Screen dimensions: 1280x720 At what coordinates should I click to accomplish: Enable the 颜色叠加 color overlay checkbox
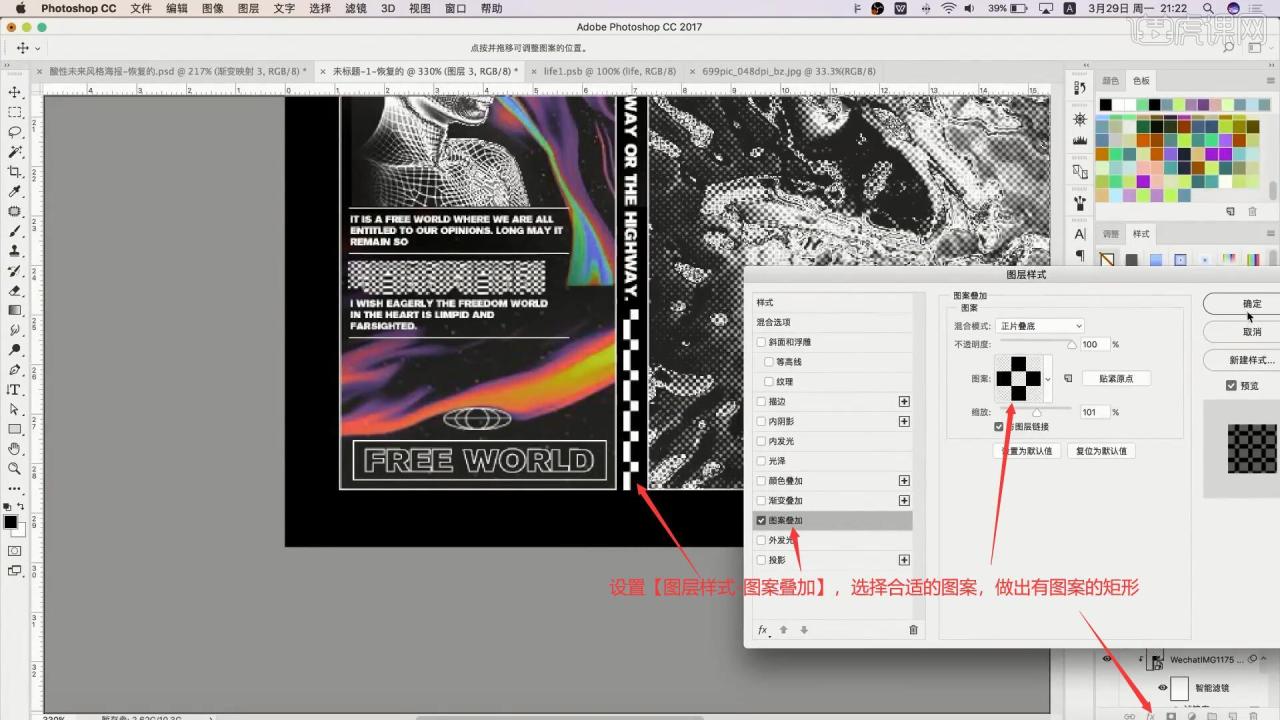point(761,481)
